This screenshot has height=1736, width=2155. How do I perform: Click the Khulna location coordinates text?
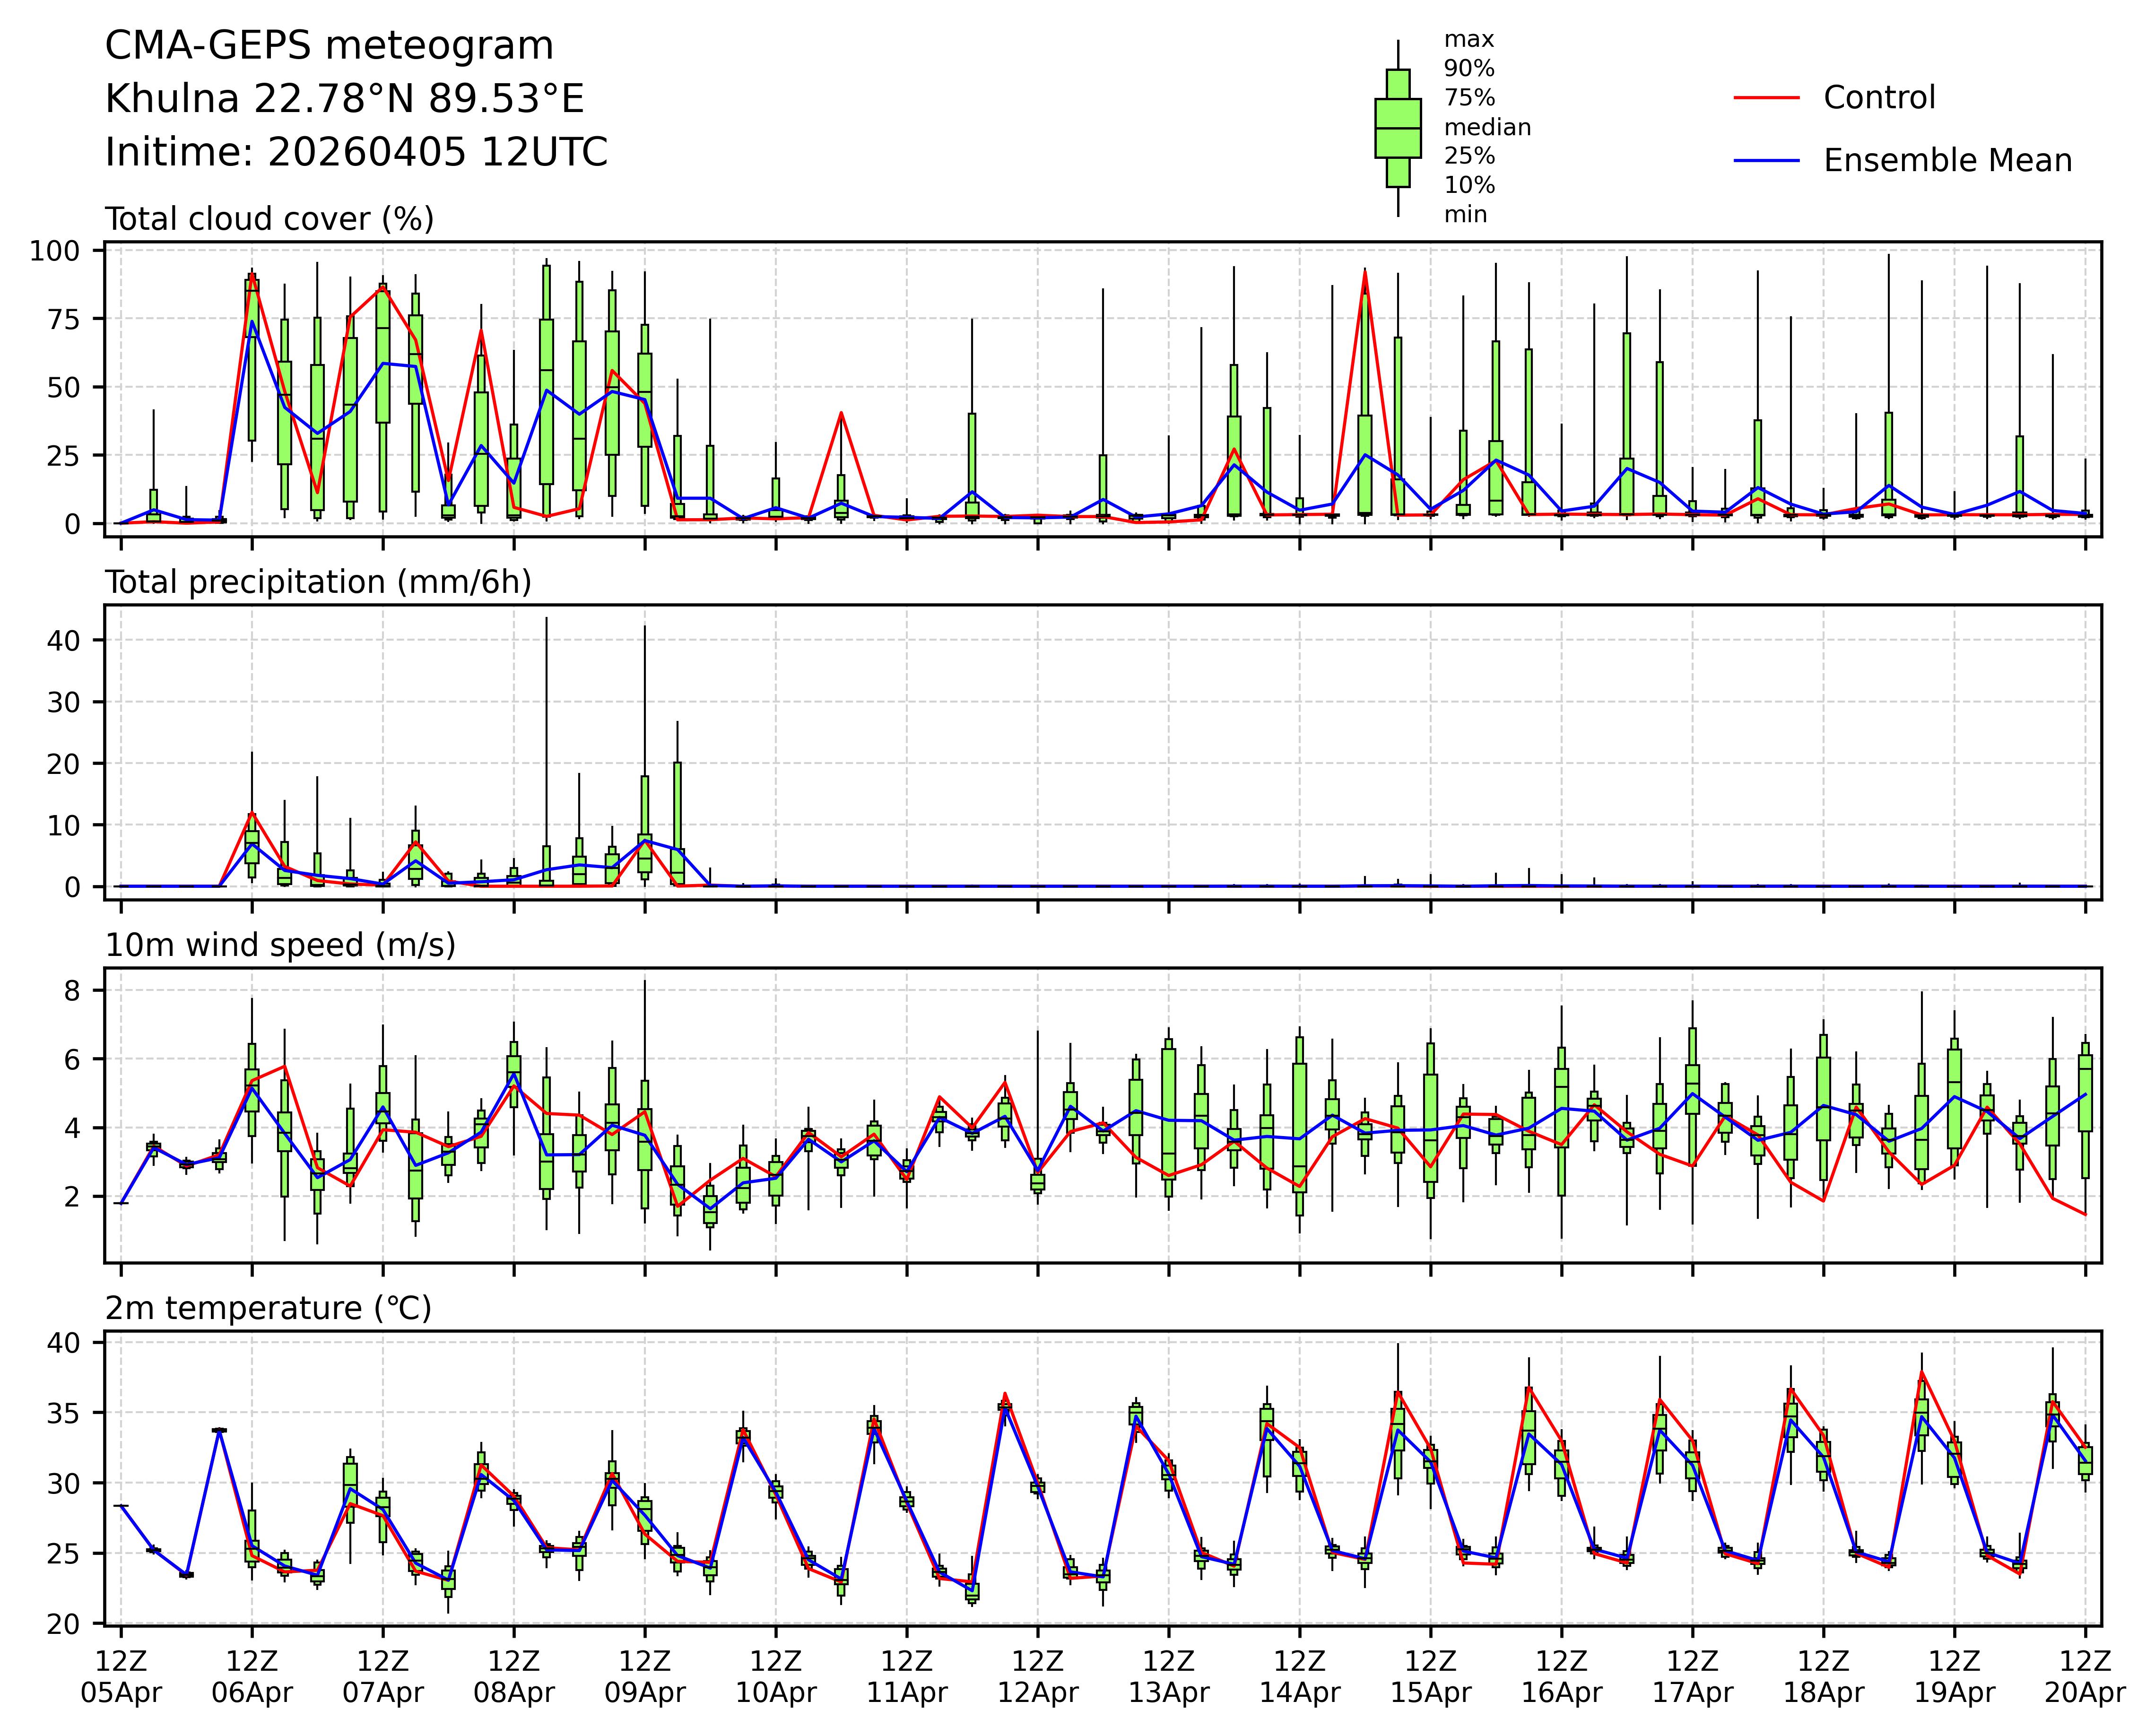tap(344, 99)
